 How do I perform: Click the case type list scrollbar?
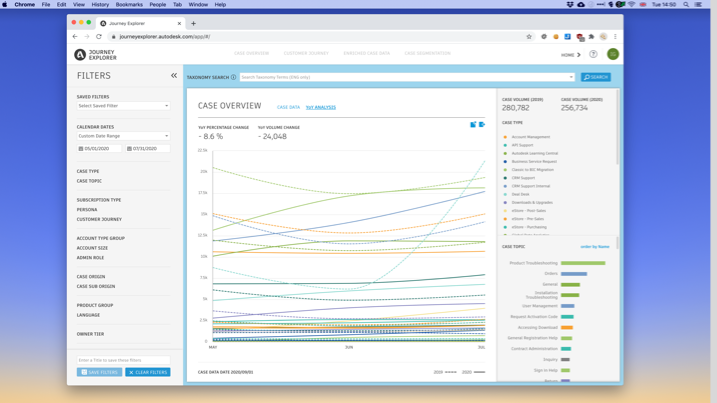pos(617,127)
